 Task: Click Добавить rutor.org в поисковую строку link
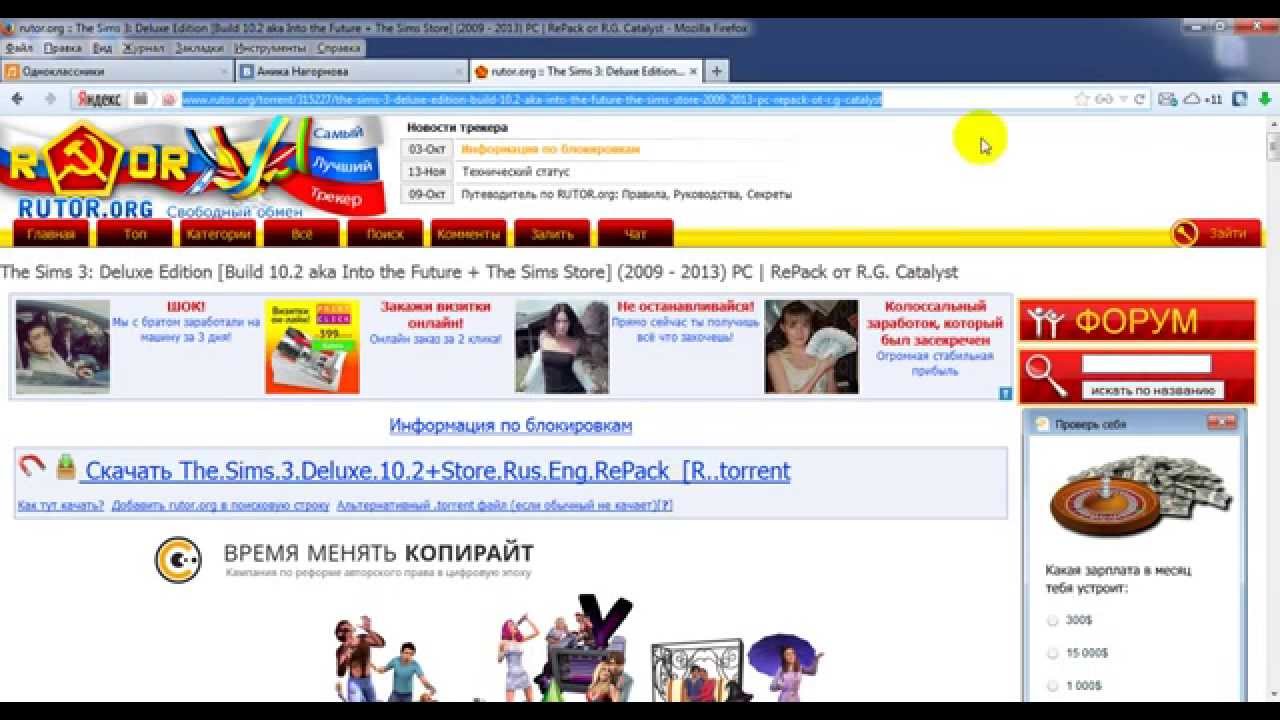[x=221, y=506]
